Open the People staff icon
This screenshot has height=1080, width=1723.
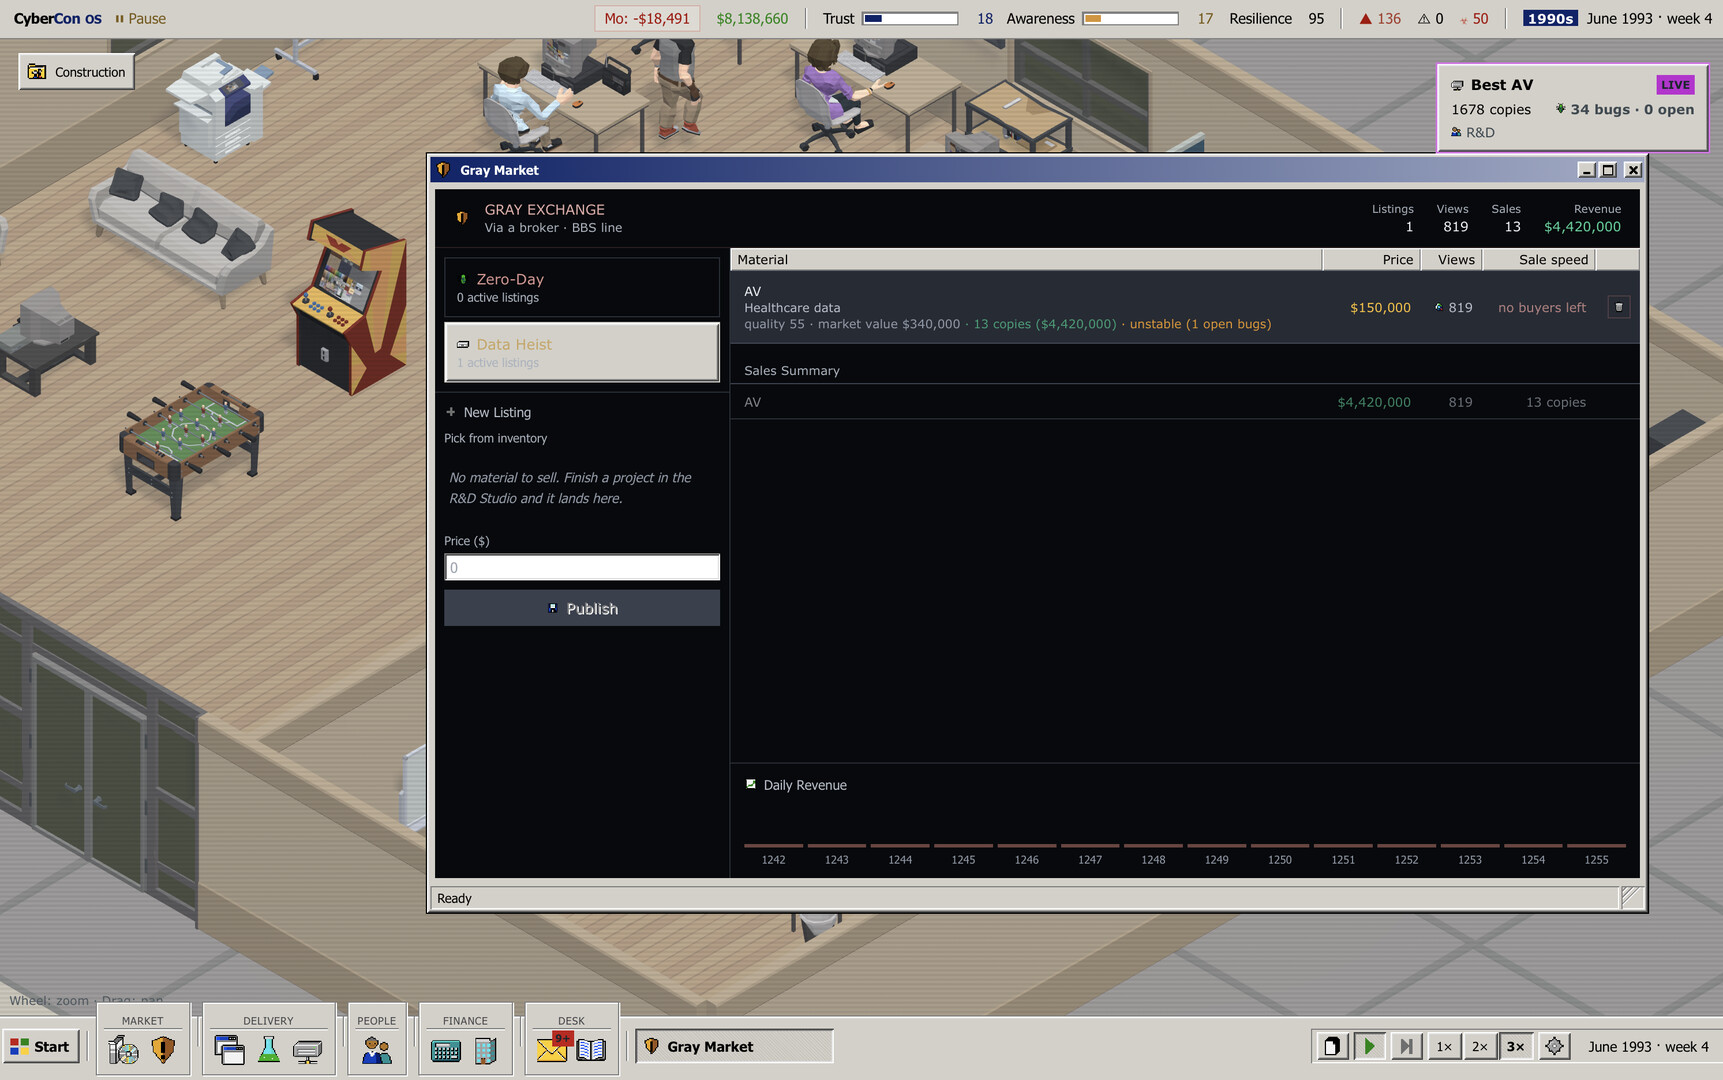point(377,1049)
